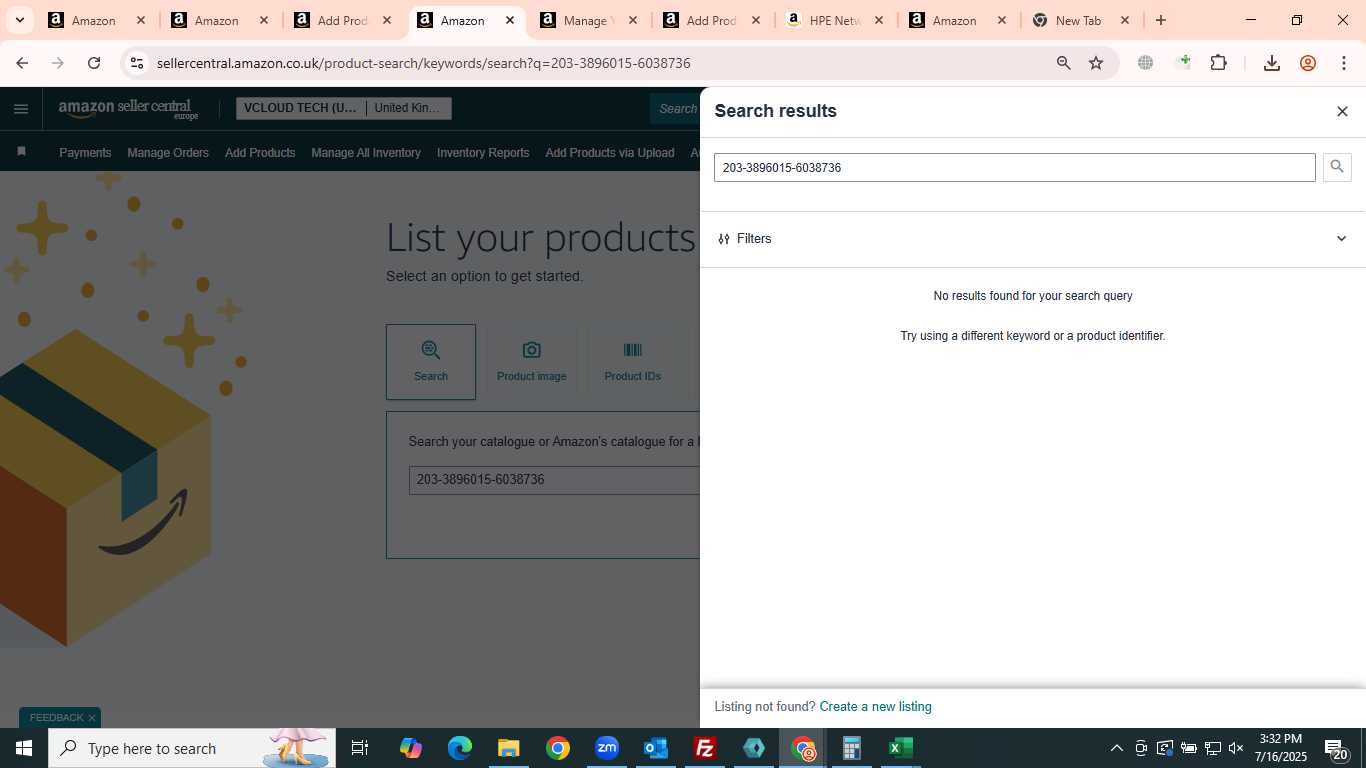Open the VCLOUD TECH account switcher
This screenshot has width=1366, height=768.
[300, 108]
